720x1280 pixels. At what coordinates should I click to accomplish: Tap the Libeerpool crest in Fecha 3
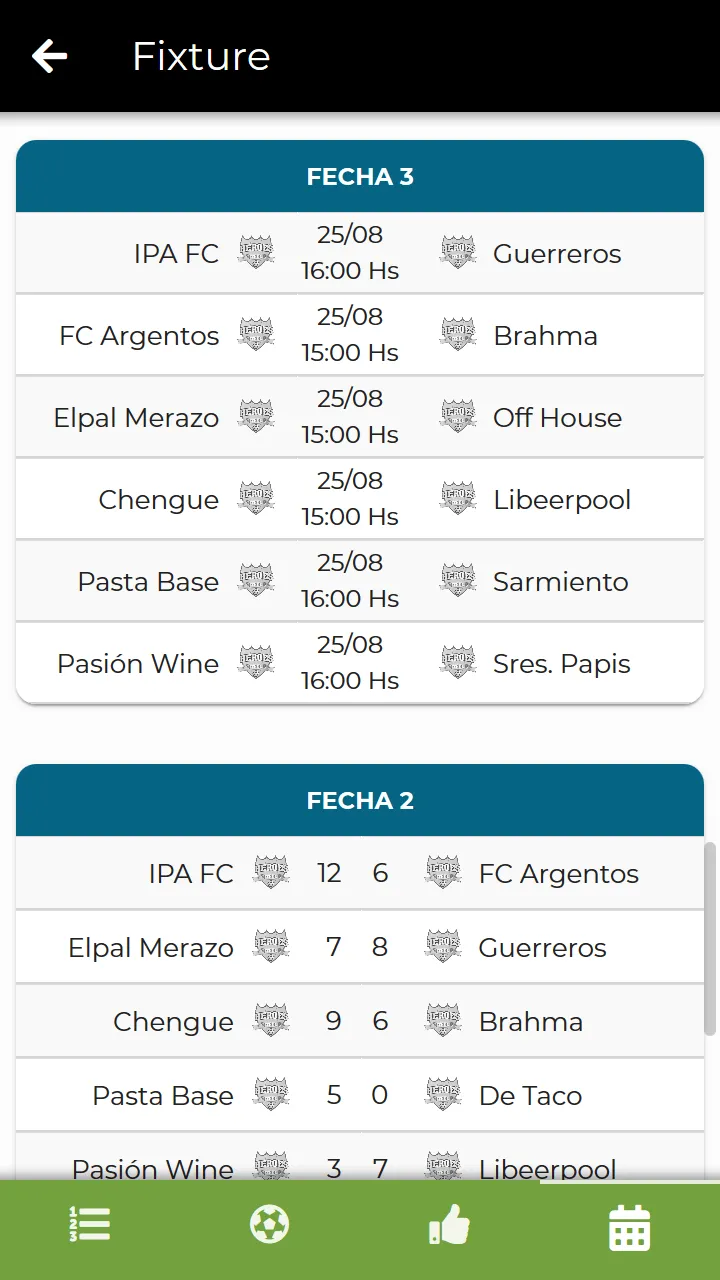click(x=458, y=498)
